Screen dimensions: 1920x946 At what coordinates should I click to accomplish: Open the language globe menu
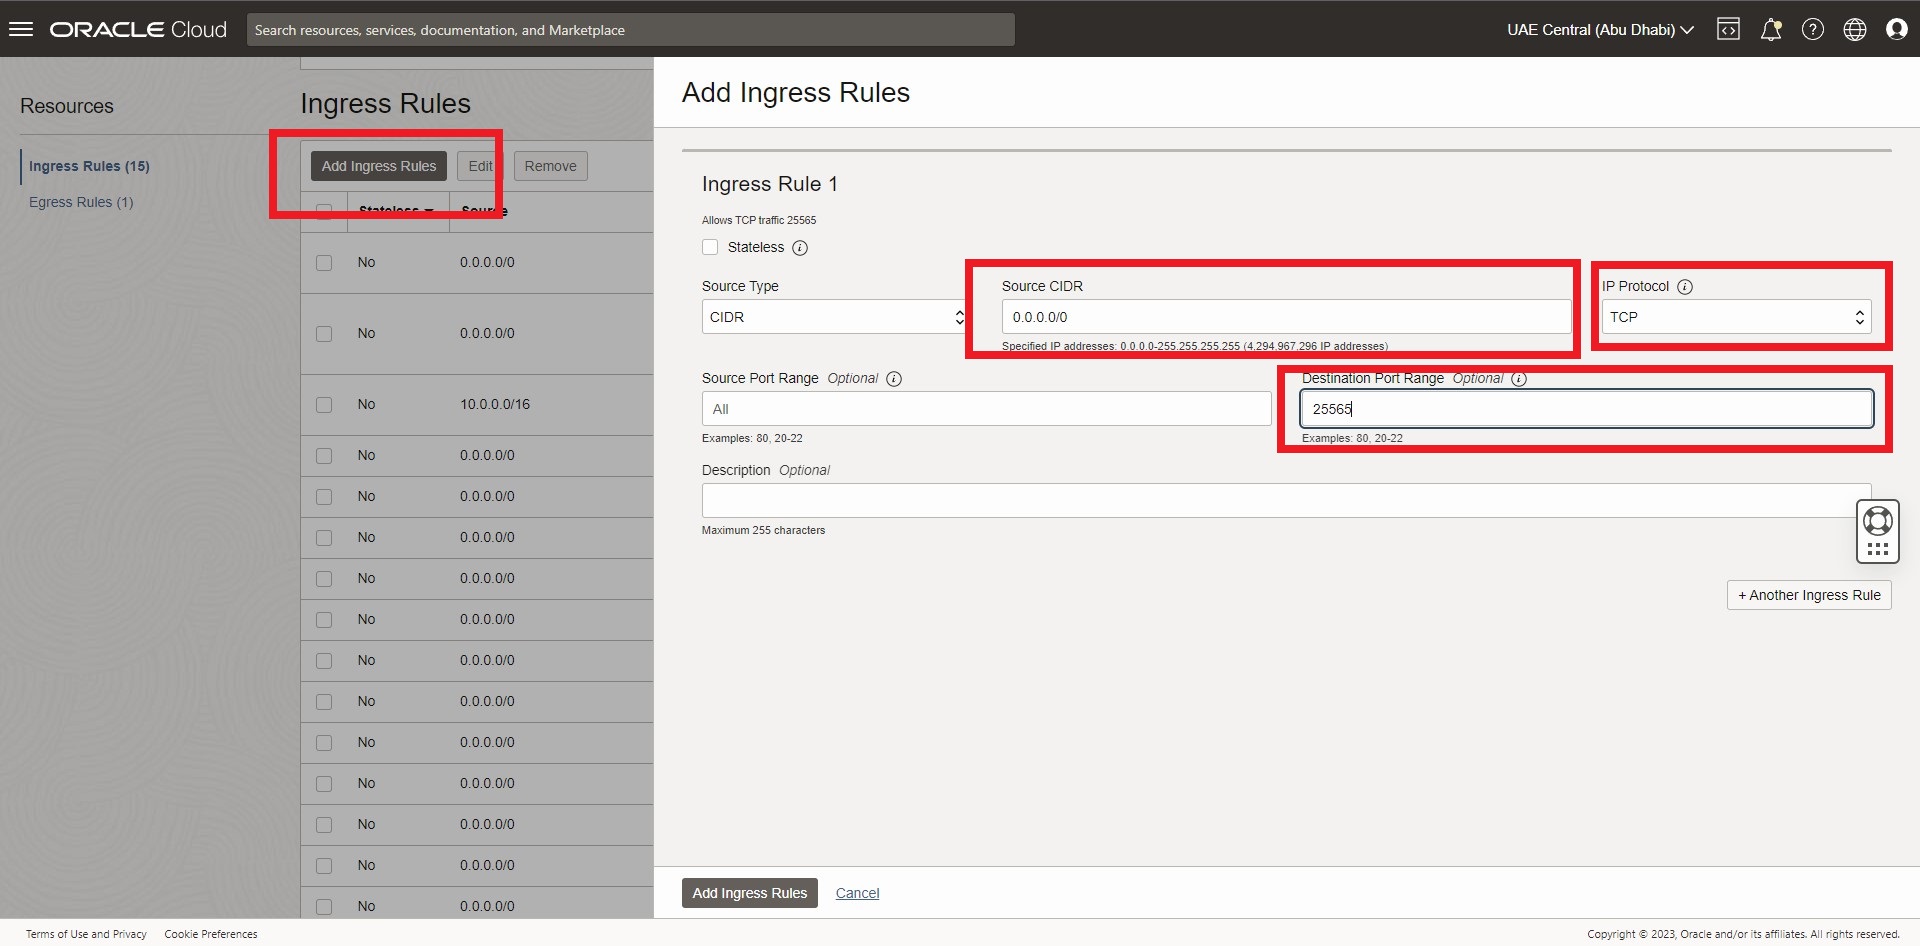1854,29
